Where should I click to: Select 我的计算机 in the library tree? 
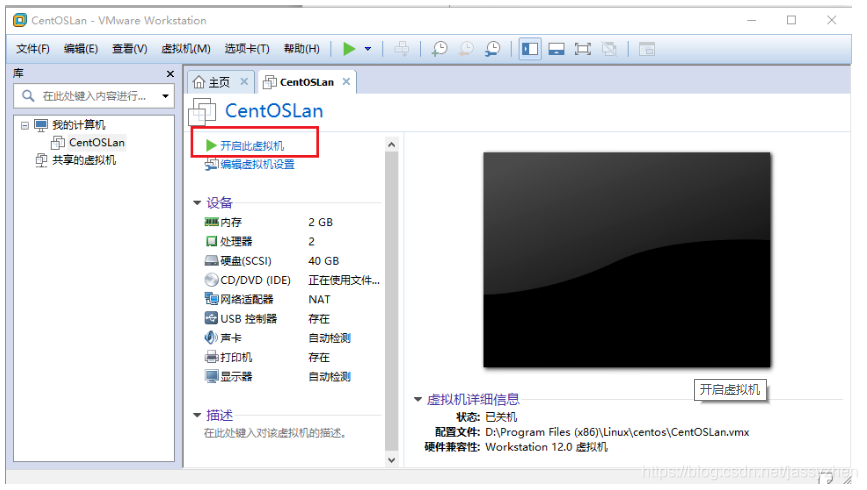point(78,125)
